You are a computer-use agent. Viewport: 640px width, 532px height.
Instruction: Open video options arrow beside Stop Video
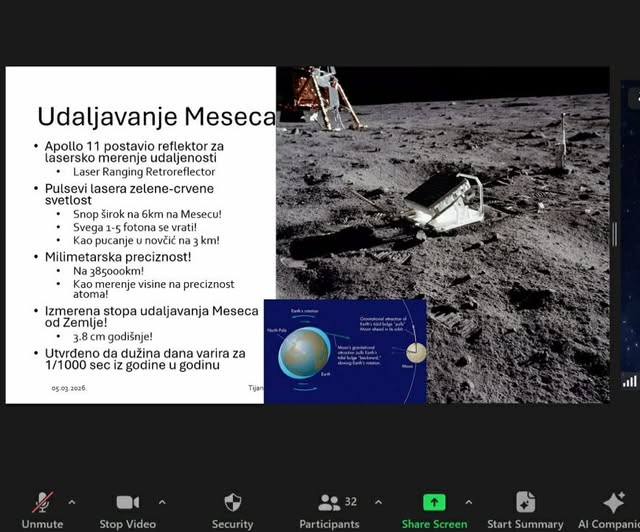[x=162, y=502]
